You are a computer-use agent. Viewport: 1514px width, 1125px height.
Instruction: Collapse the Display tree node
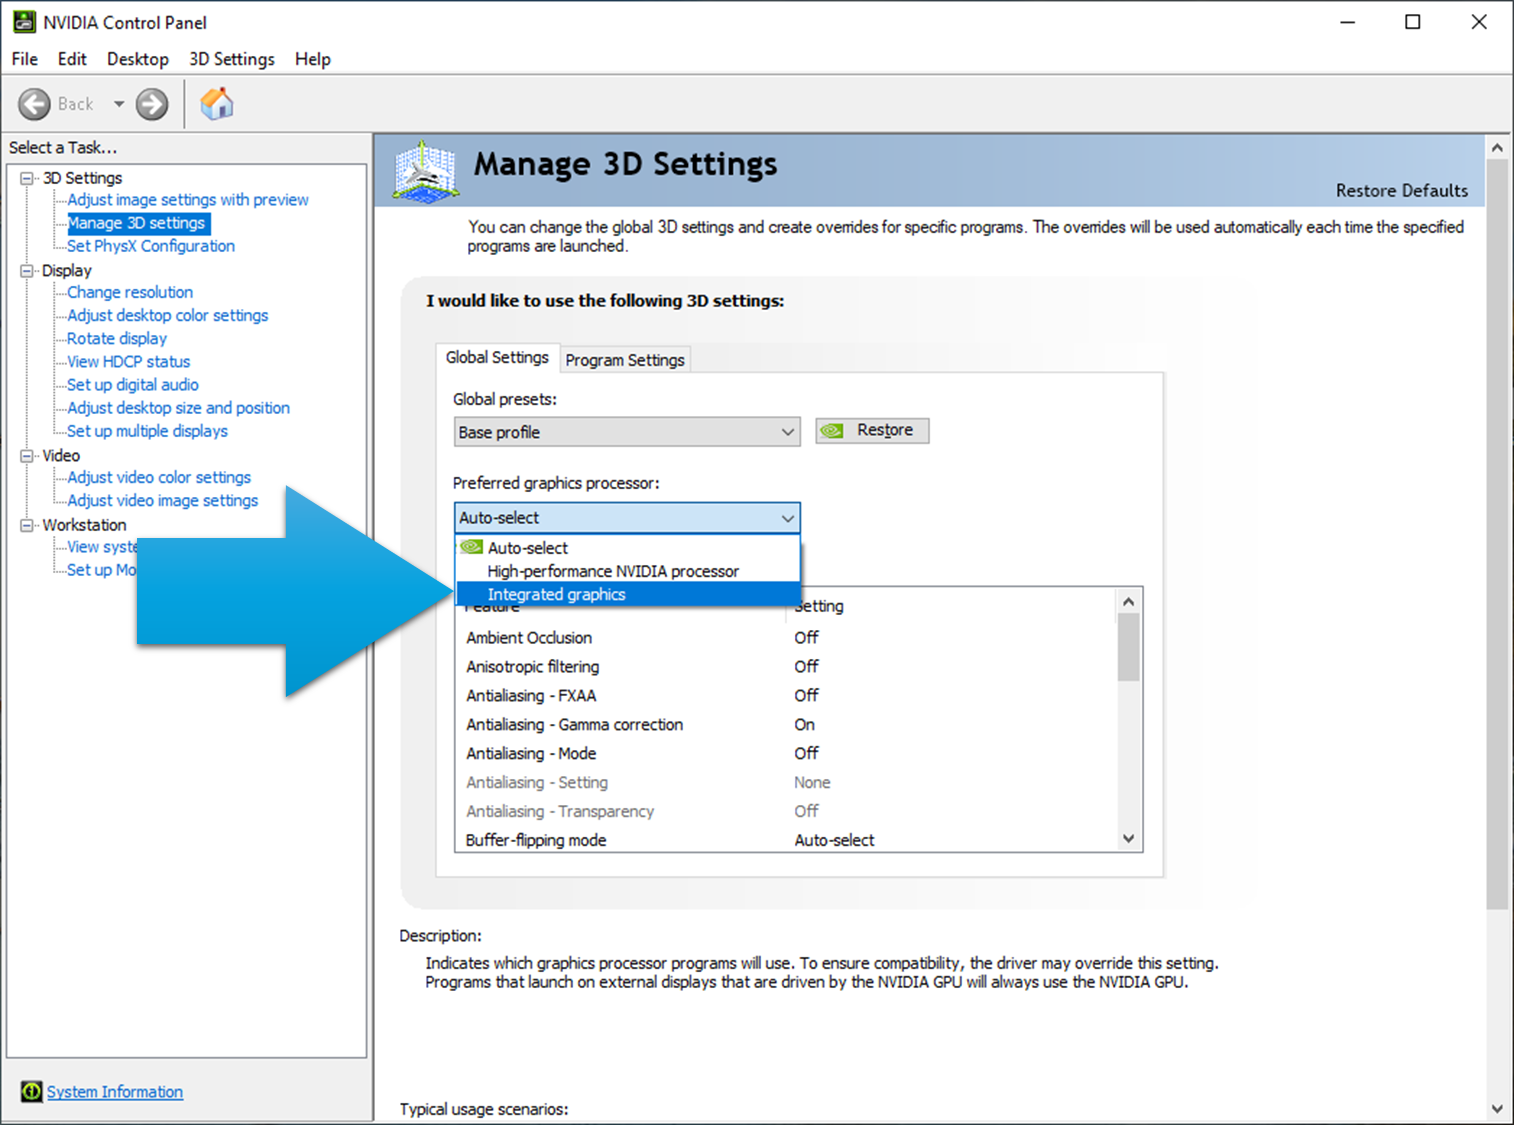tap(27, 270)
